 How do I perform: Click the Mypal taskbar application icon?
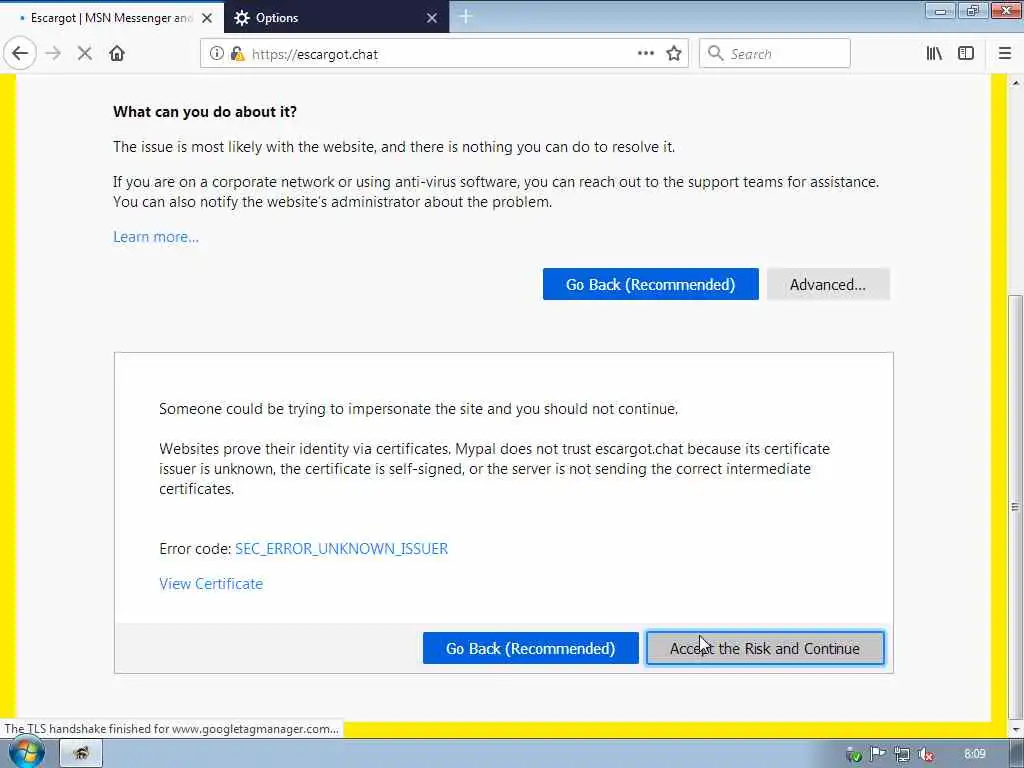tap(82, 754)
